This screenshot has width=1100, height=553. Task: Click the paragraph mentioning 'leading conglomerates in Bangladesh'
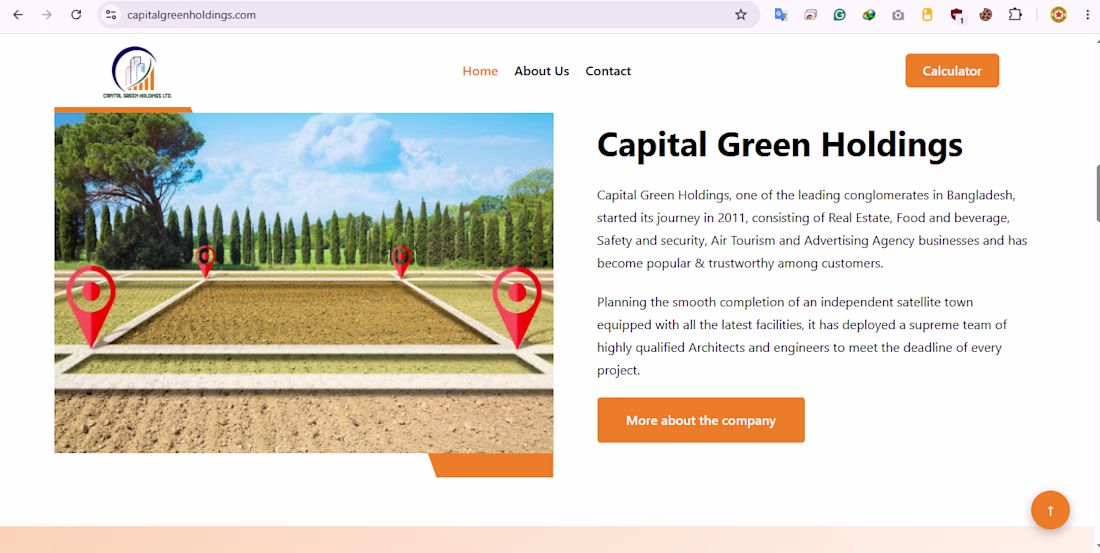coord(812,229)
